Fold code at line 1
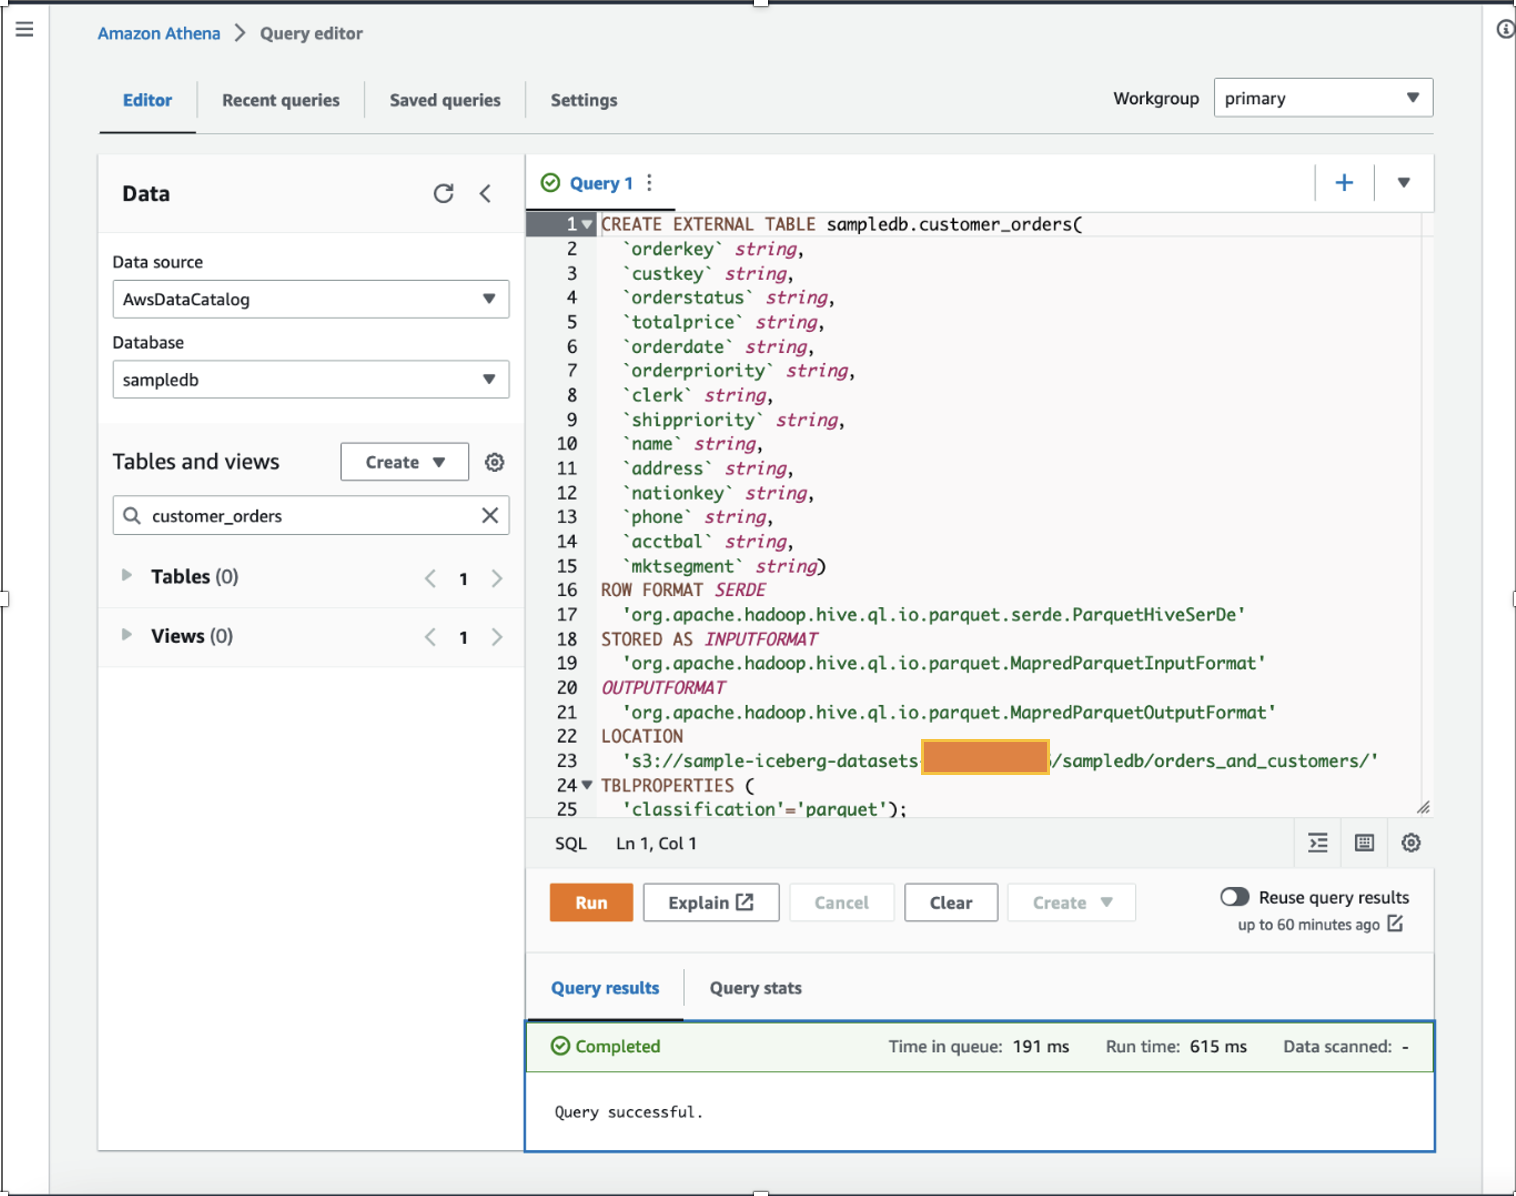 pyautogui.click(x=587, y=224)
